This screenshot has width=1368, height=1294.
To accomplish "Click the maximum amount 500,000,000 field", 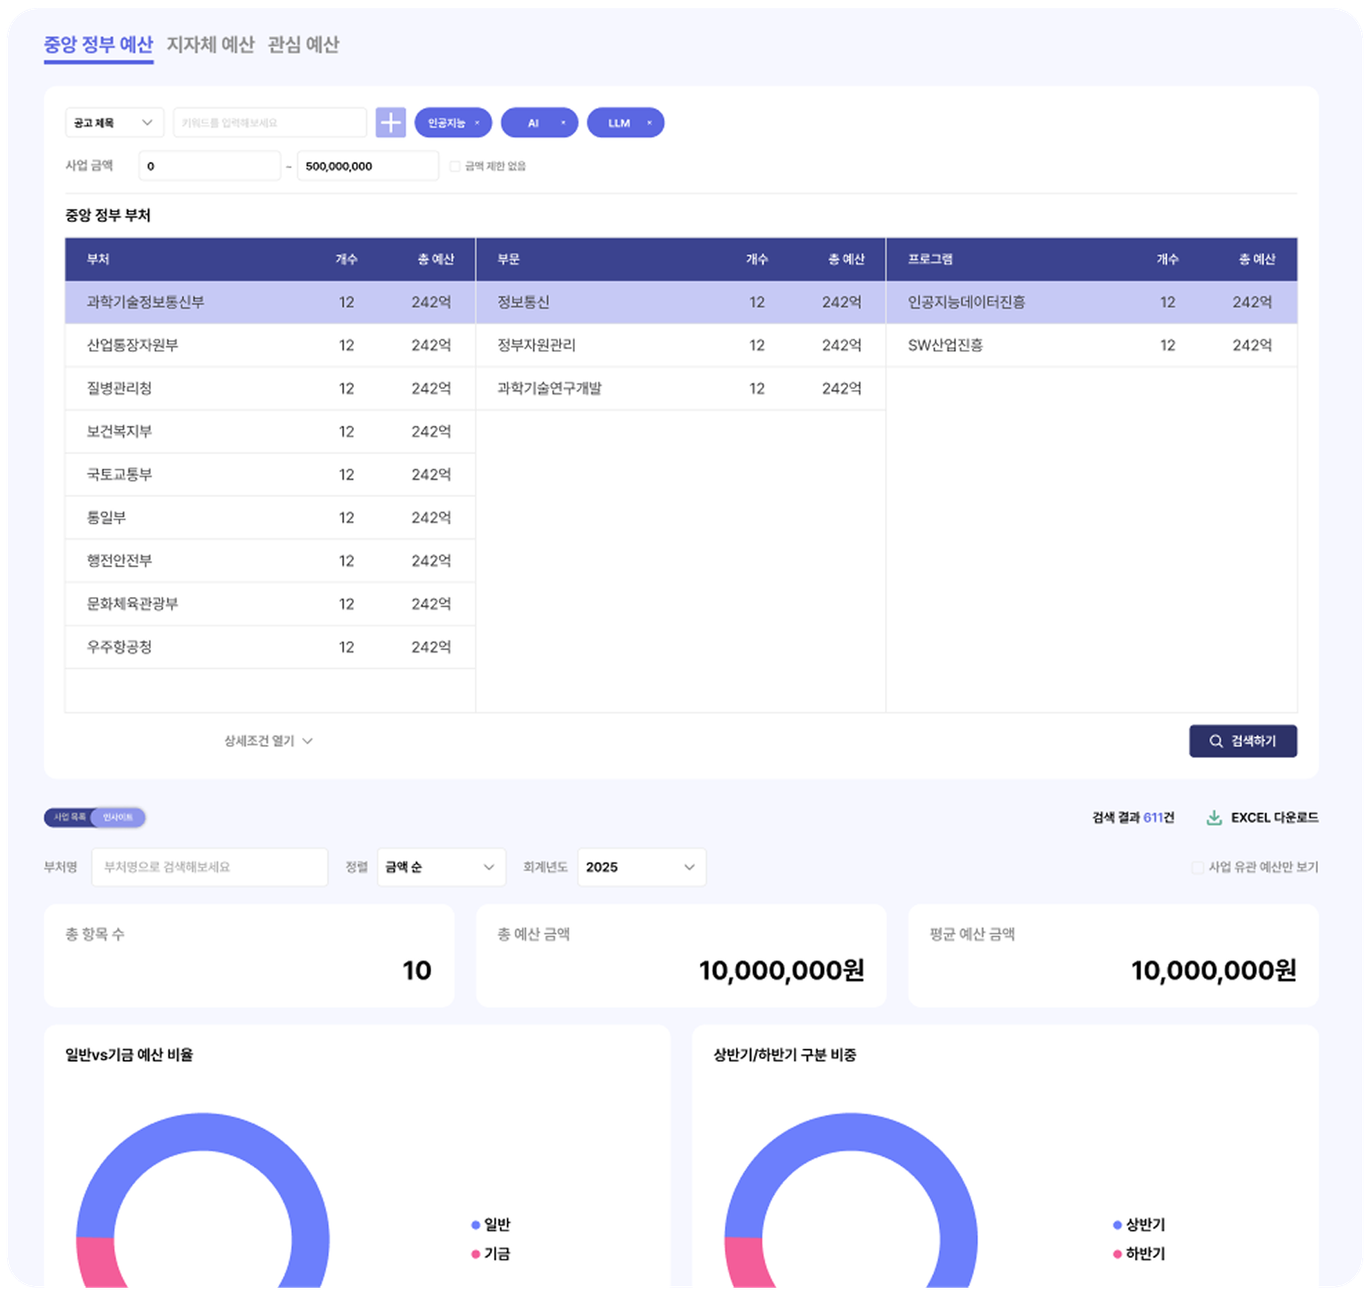I will click(368, 166).
